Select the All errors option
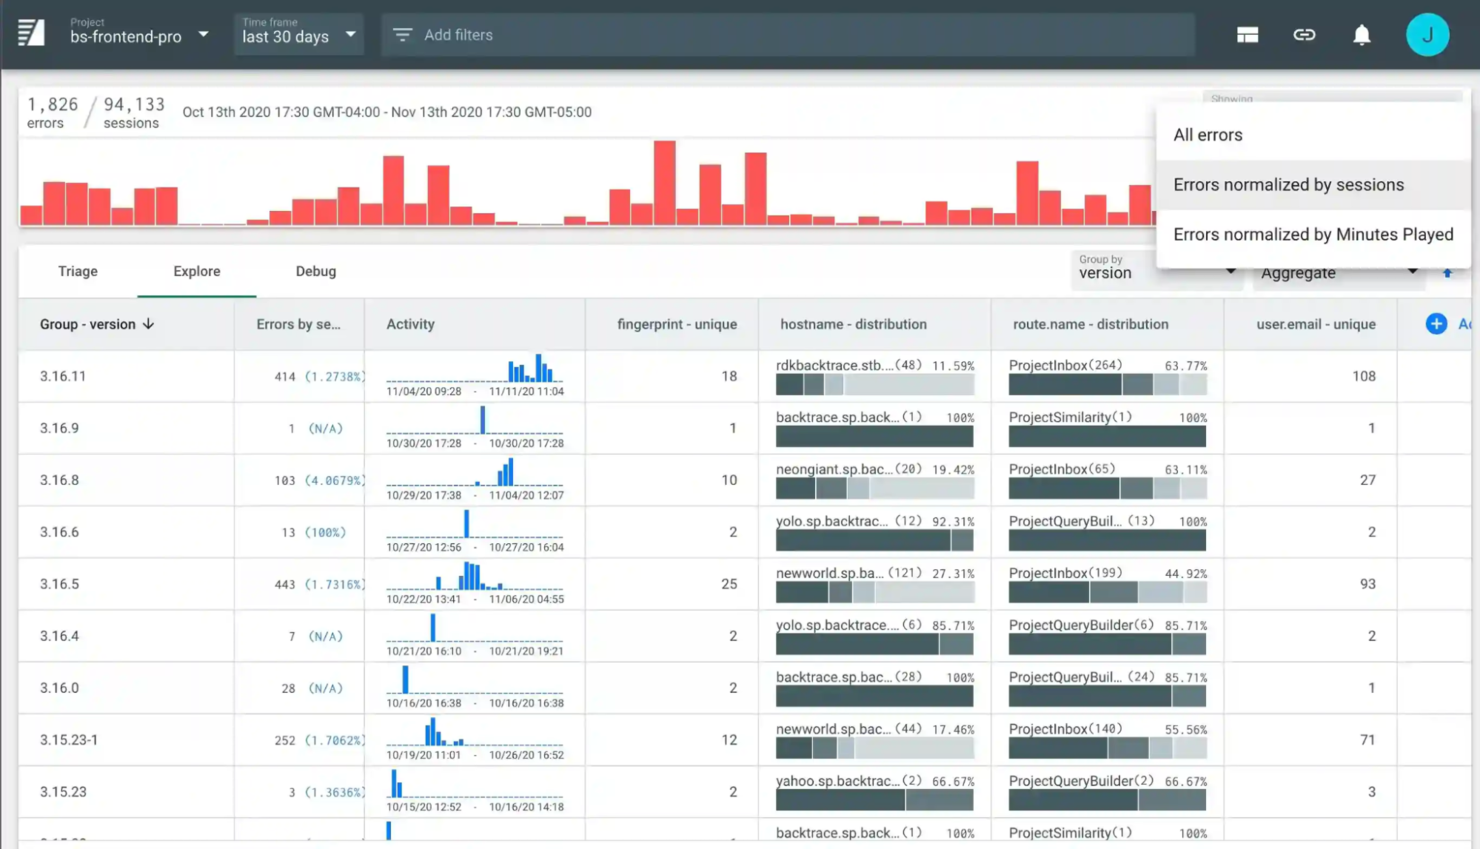This screenshot has height=849, width=1480. click(x=1207, y=134)
